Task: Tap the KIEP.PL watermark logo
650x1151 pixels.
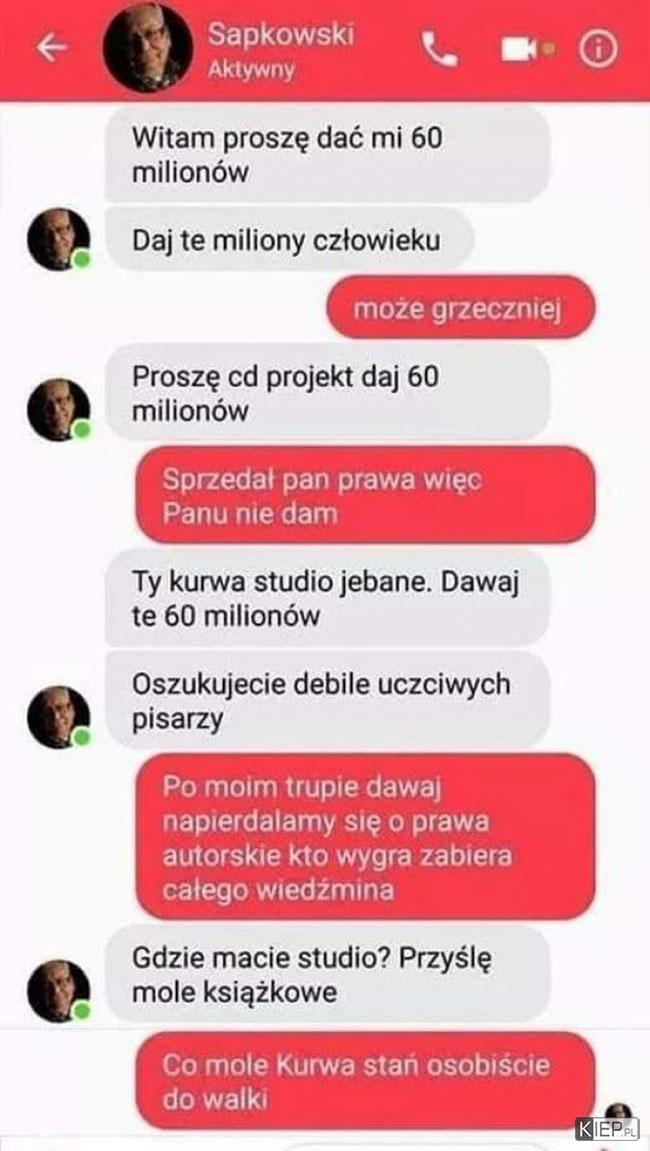Action: click(607, 1129)
